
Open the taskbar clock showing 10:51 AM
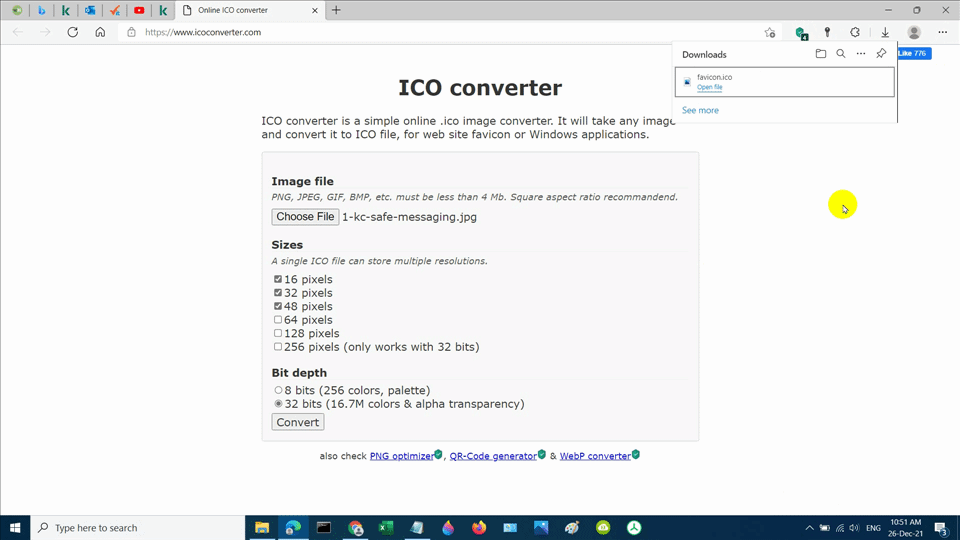906,528
